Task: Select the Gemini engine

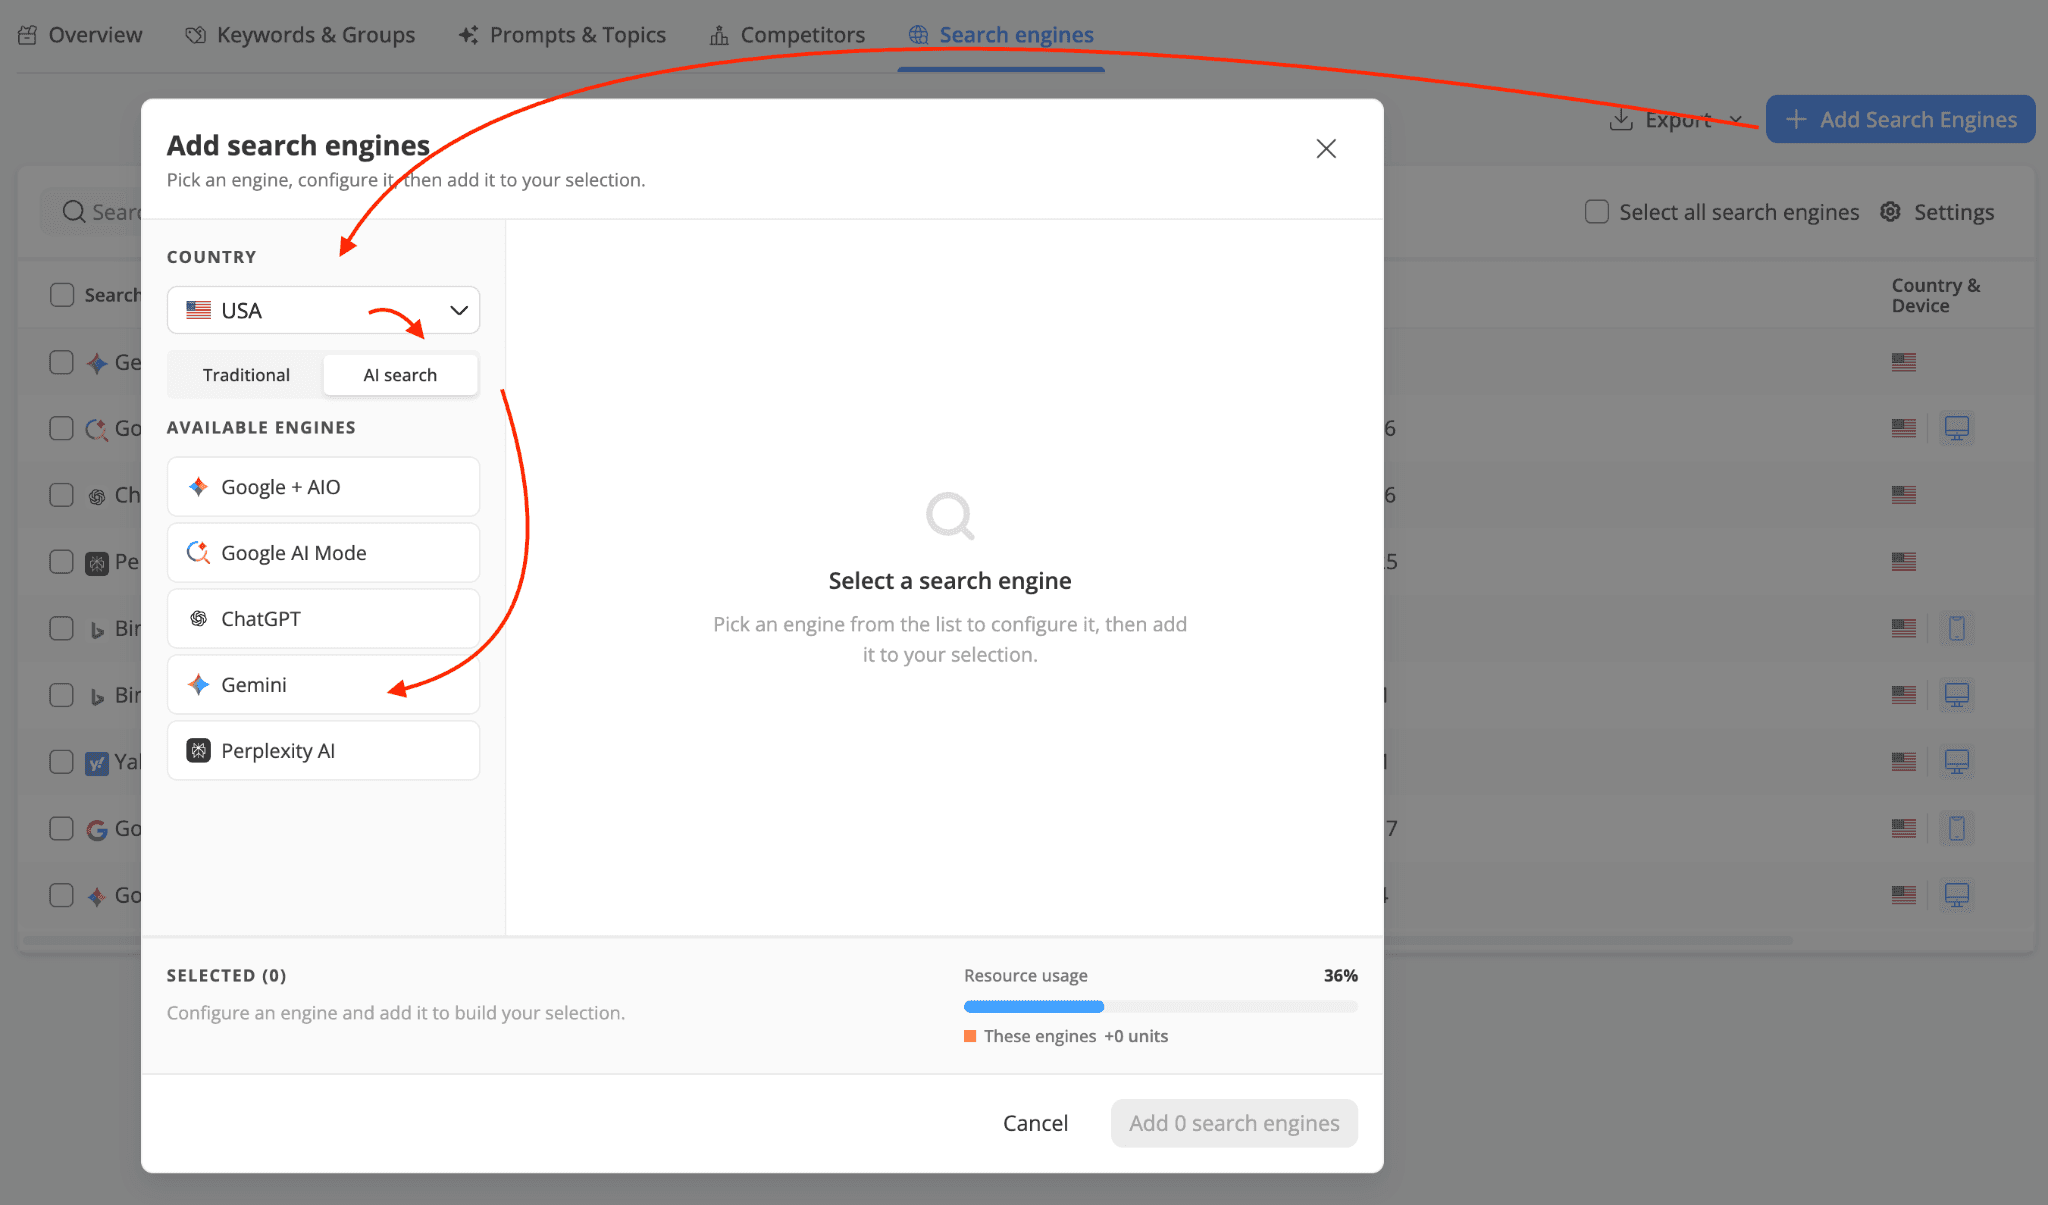Action: tap(323, 685)
